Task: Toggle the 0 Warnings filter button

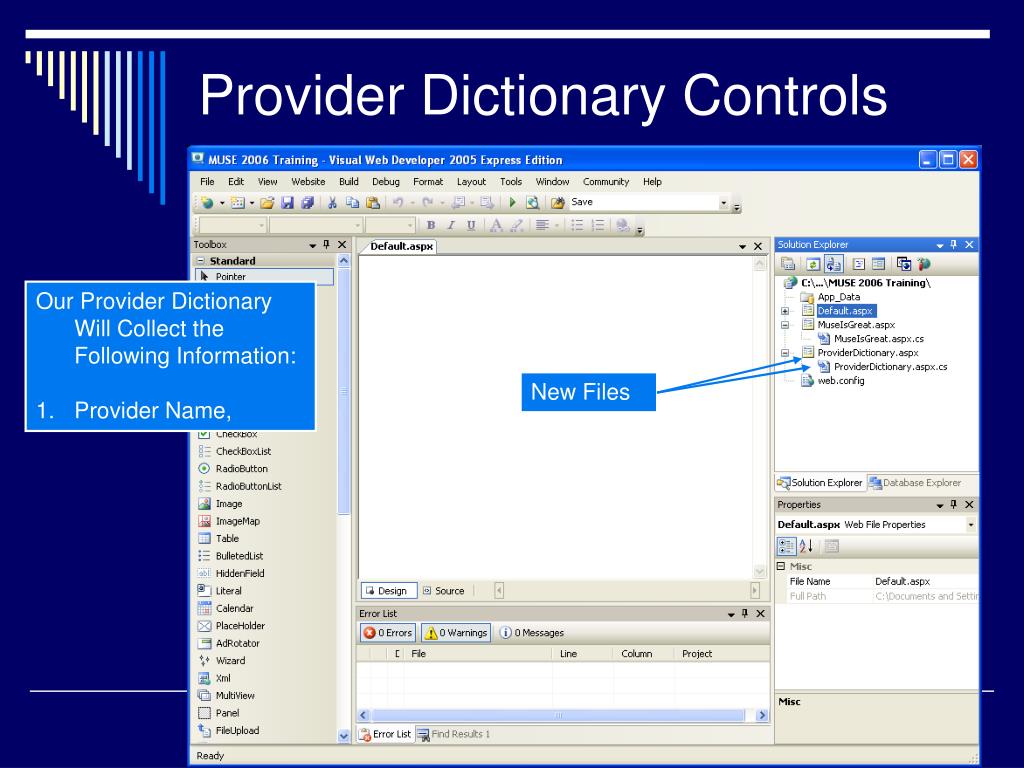Action: 456,632
